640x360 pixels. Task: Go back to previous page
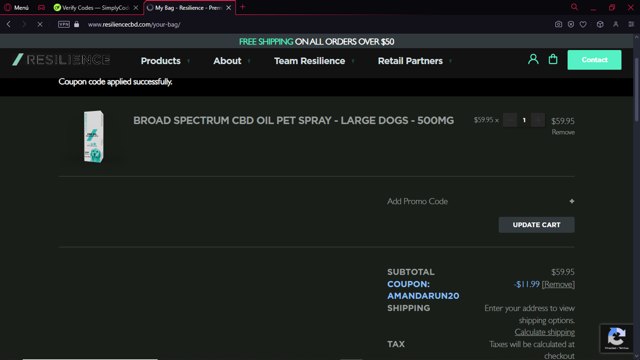click(x=9, y=24)
